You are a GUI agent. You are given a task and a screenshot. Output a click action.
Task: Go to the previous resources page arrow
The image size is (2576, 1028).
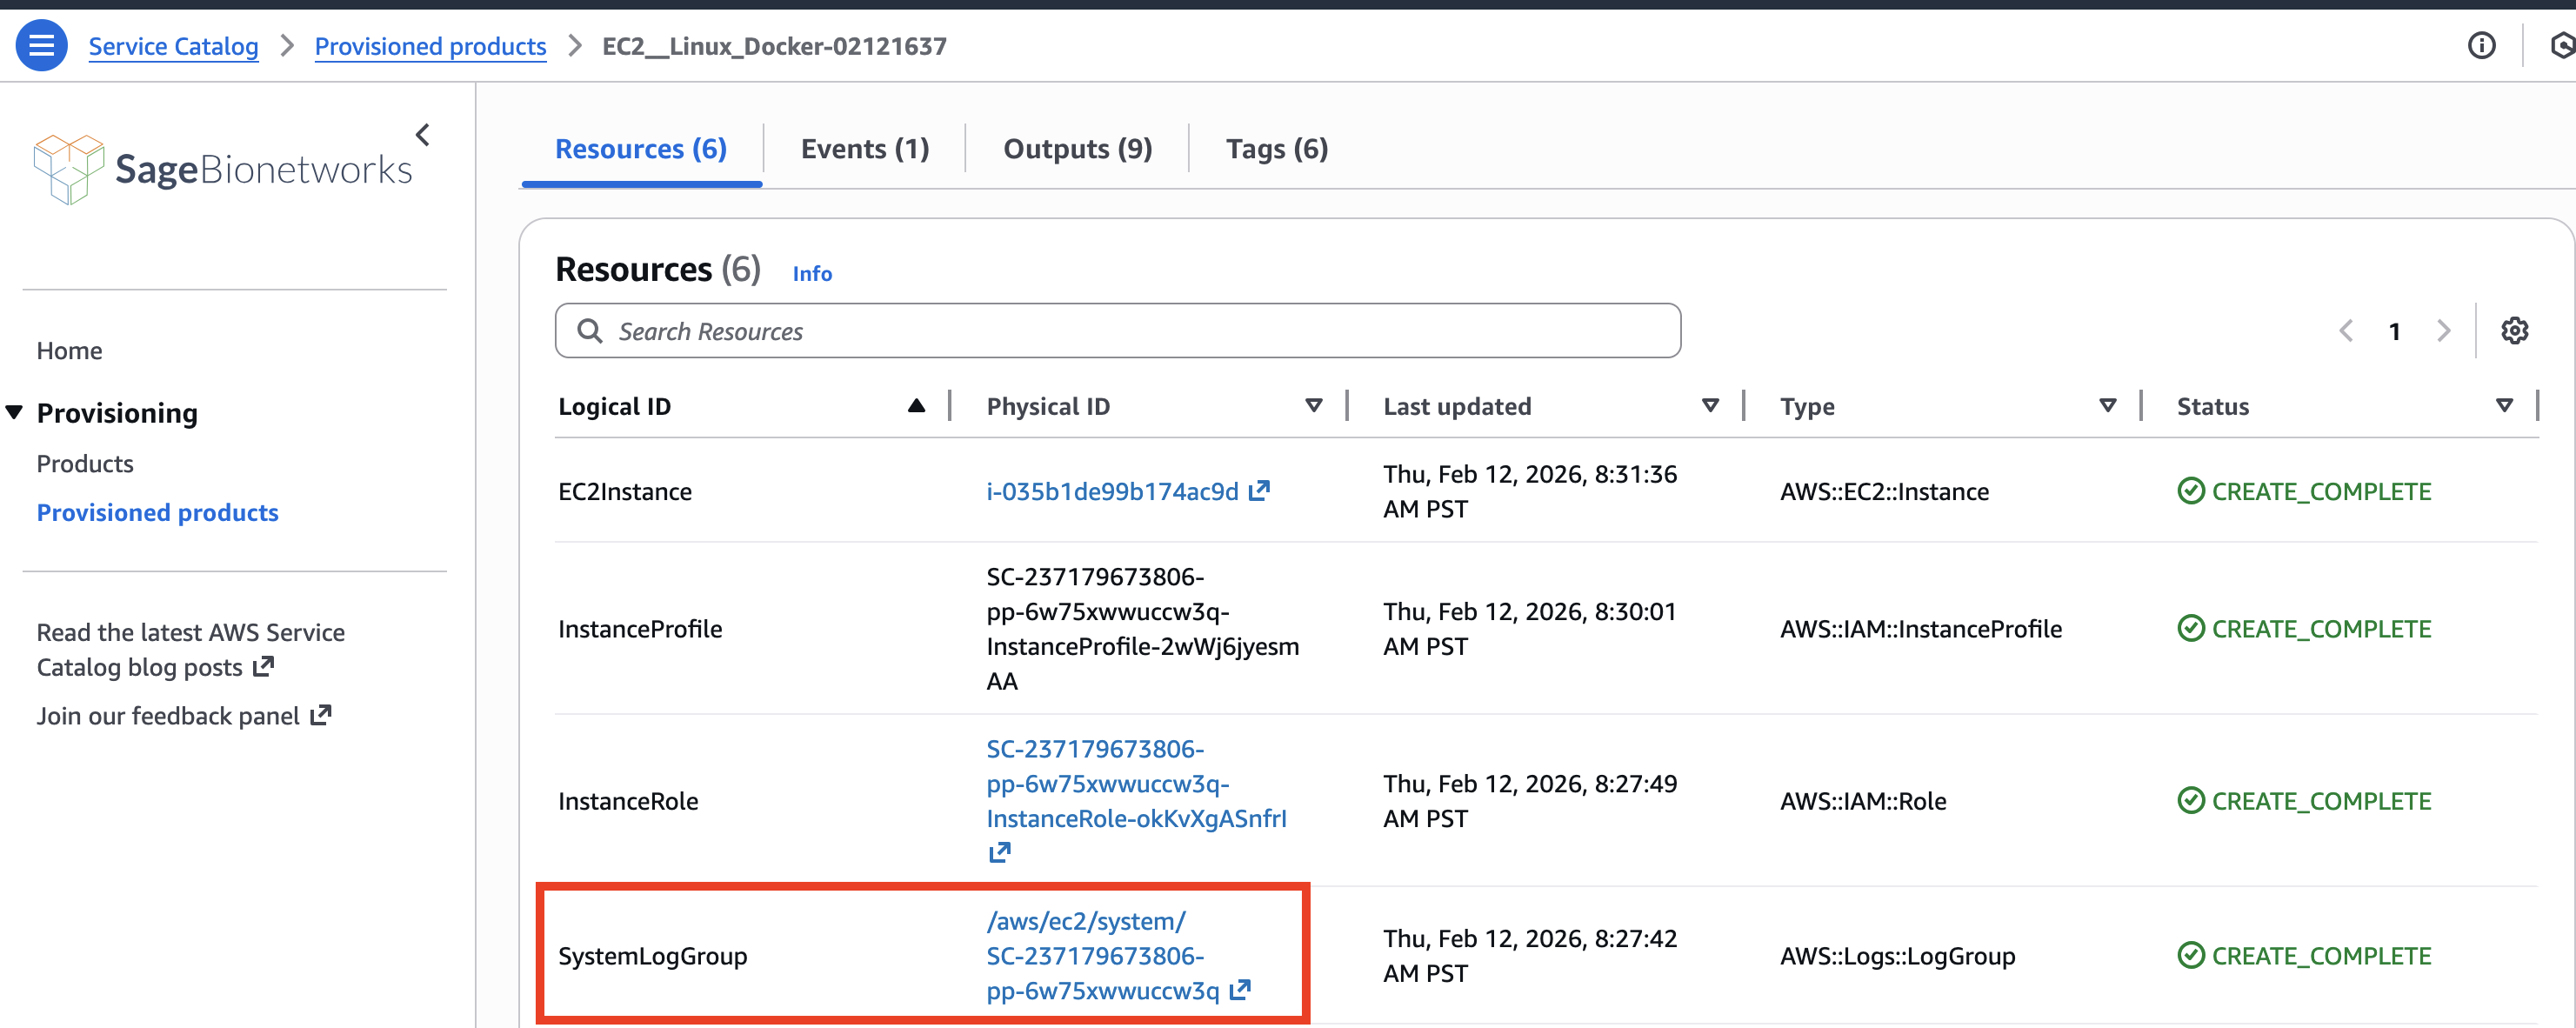(2346, 331)
